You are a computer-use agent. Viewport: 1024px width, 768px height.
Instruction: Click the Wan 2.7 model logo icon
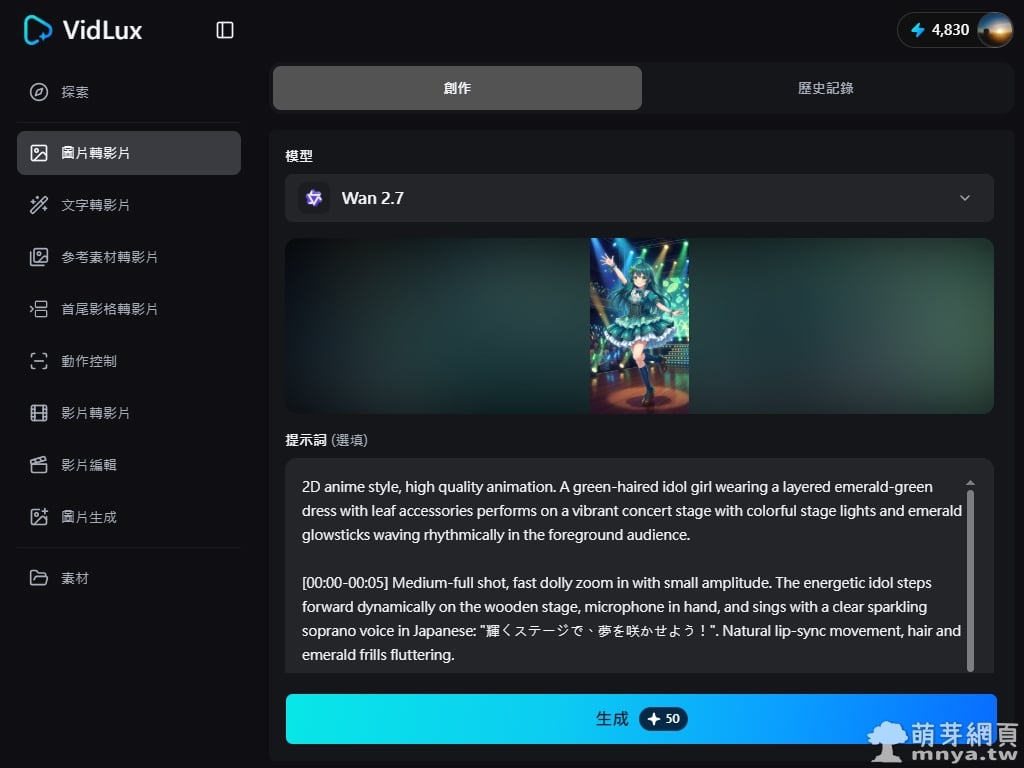point(314,198)
